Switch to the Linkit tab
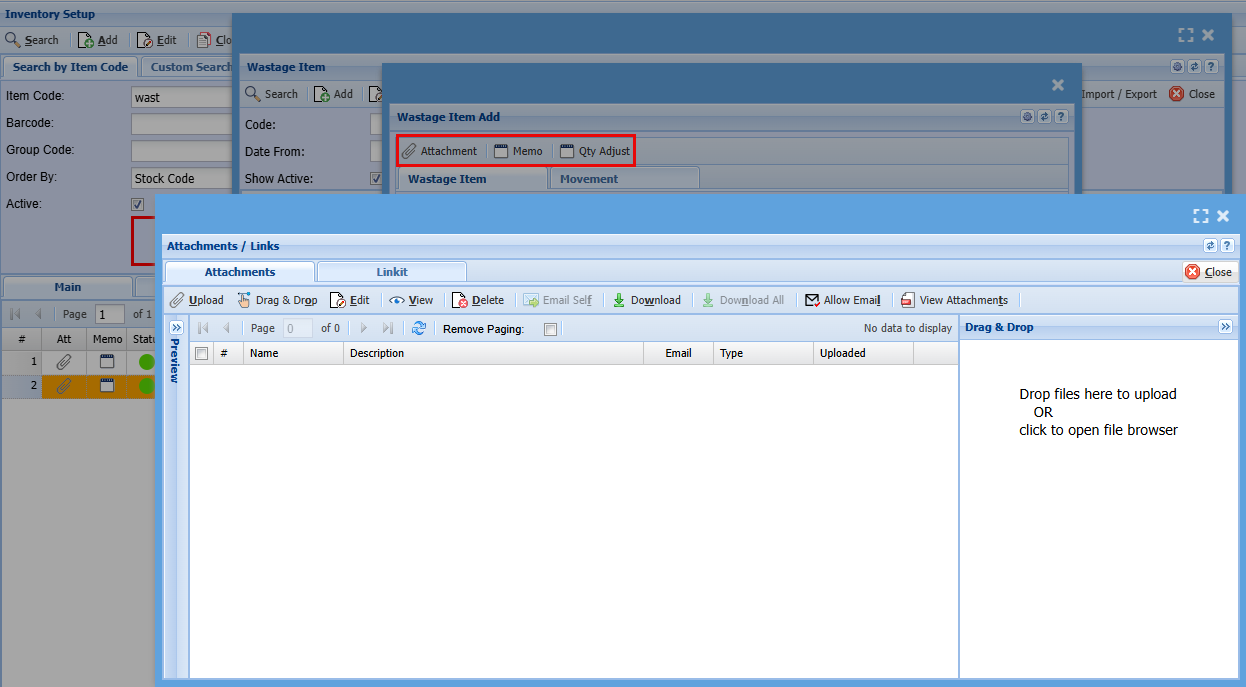Image resolution: width=1246 pixels, height=687 pixels. 391,272
